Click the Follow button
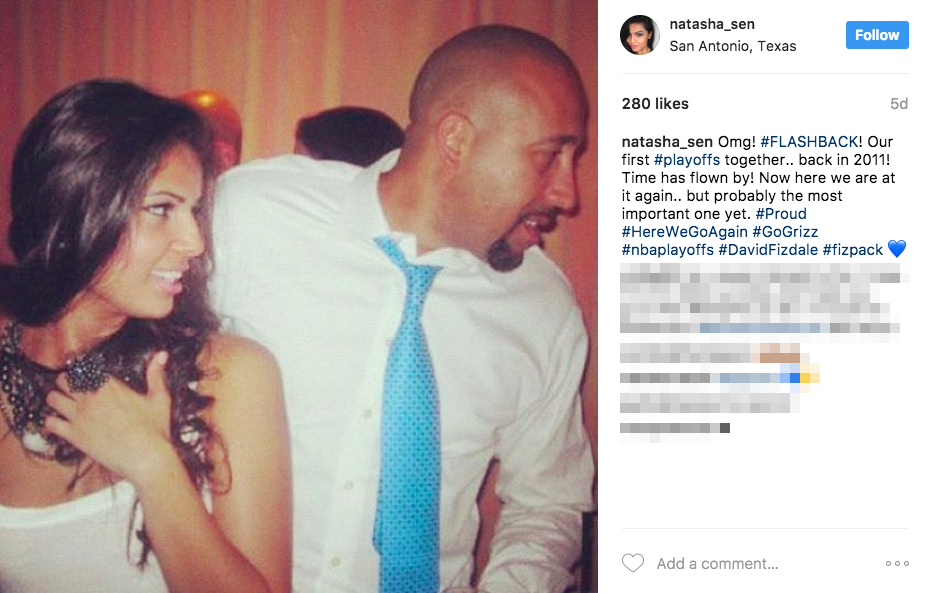The height and width of the screenshot is (593, 931). click(x=877, y=35)
